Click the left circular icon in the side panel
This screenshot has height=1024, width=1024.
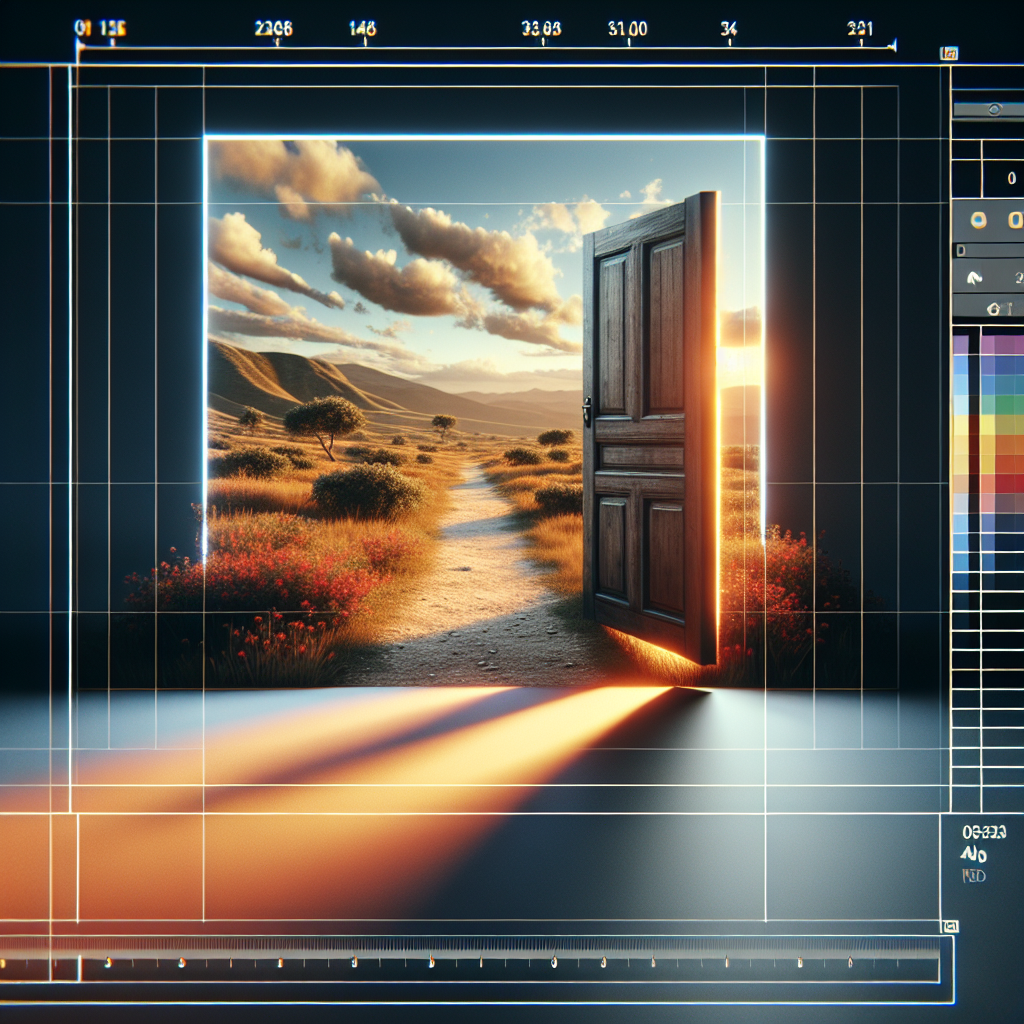pyautogui.click(x=979, y=220)
